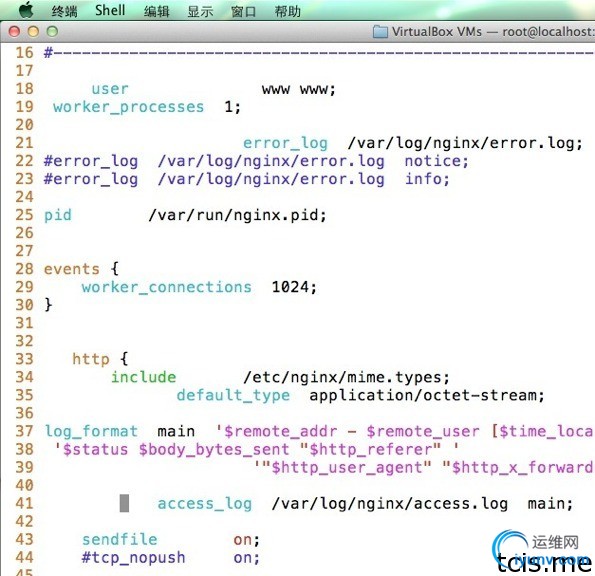This screenshot has height=576, width=595.
Task: Click the 'sendfile' directive on line 43
Action: tap(120, 540)
